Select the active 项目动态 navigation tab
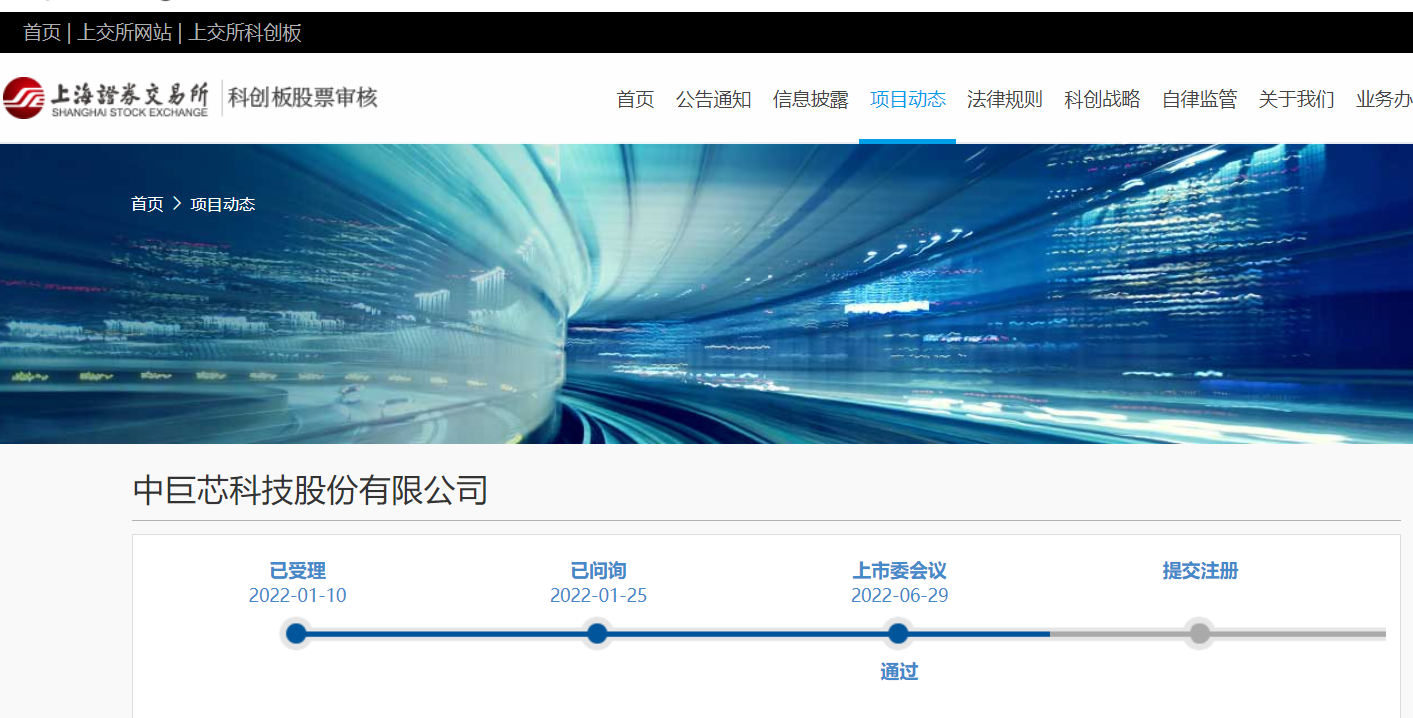Screen dimensions: 1413x718 tap(907, 99)
